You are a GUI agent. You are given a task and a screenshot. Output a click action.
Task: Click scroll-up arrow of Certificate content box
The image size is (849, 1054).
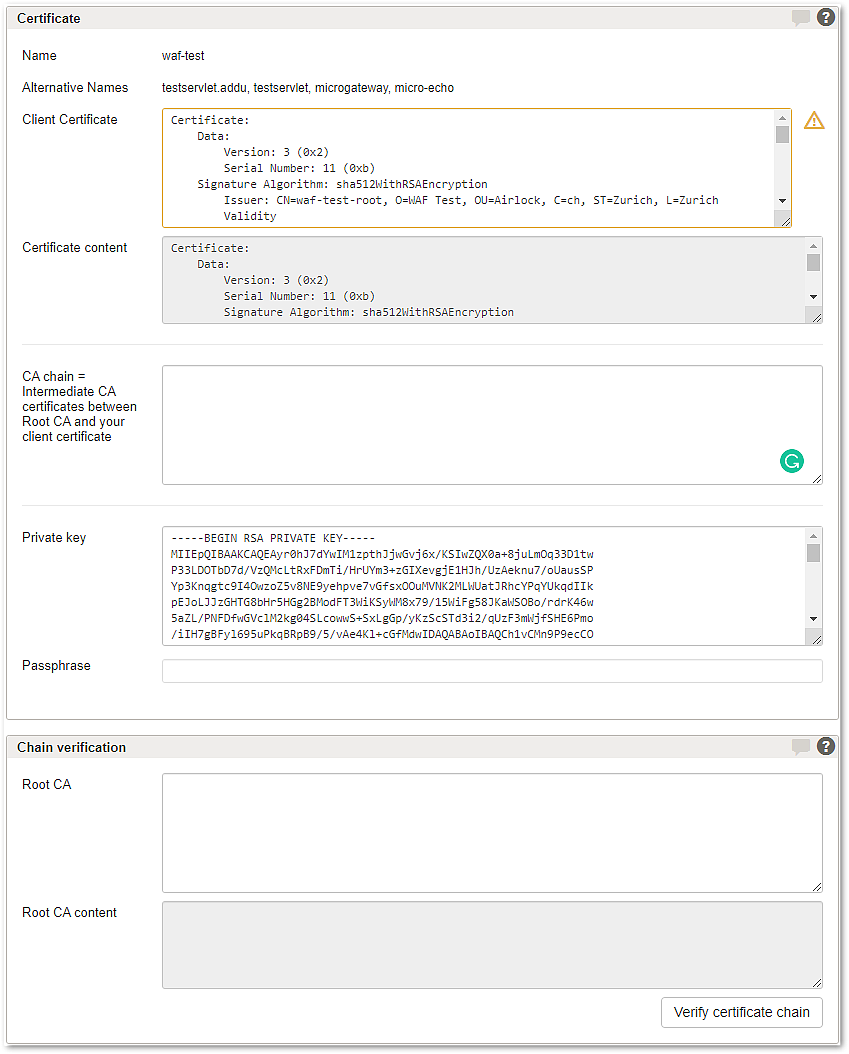click(813, 246)
